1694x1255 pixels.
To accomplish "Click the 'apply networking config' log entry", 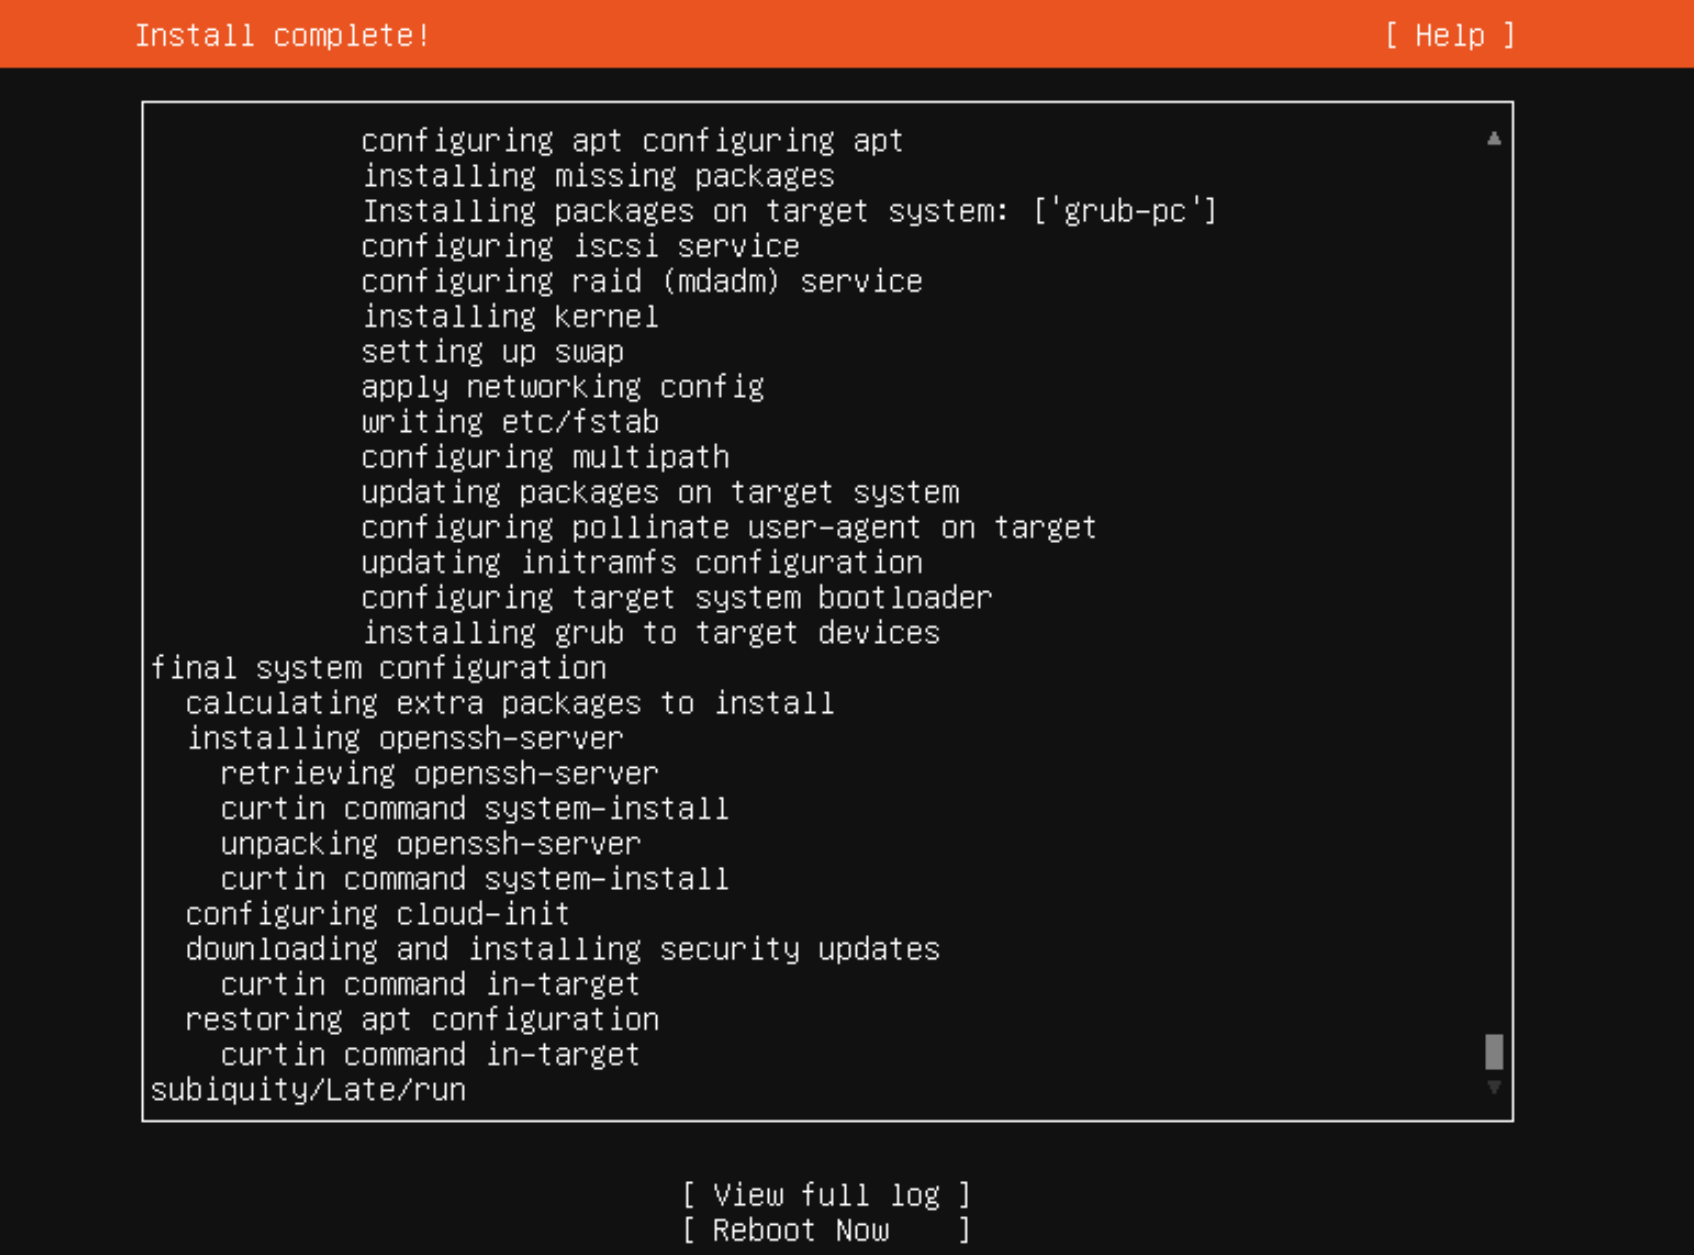I will [x=562, y=387].
